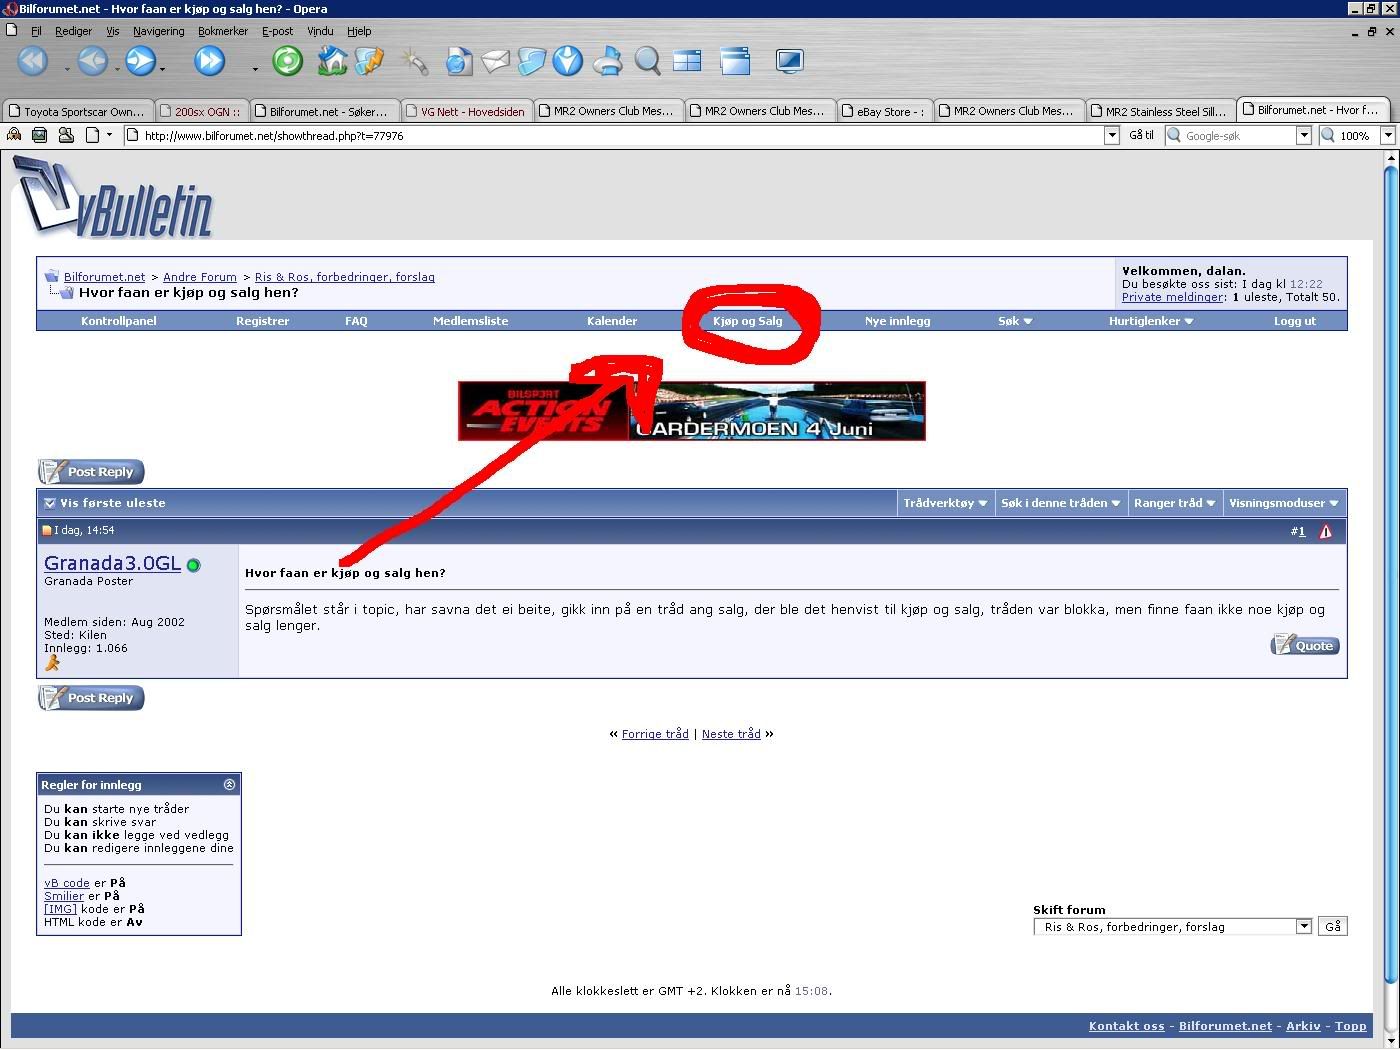Switch to the MR2 Stainless Steel Sill tab
The image size is (1400, 1050).
coord(1160,111)
